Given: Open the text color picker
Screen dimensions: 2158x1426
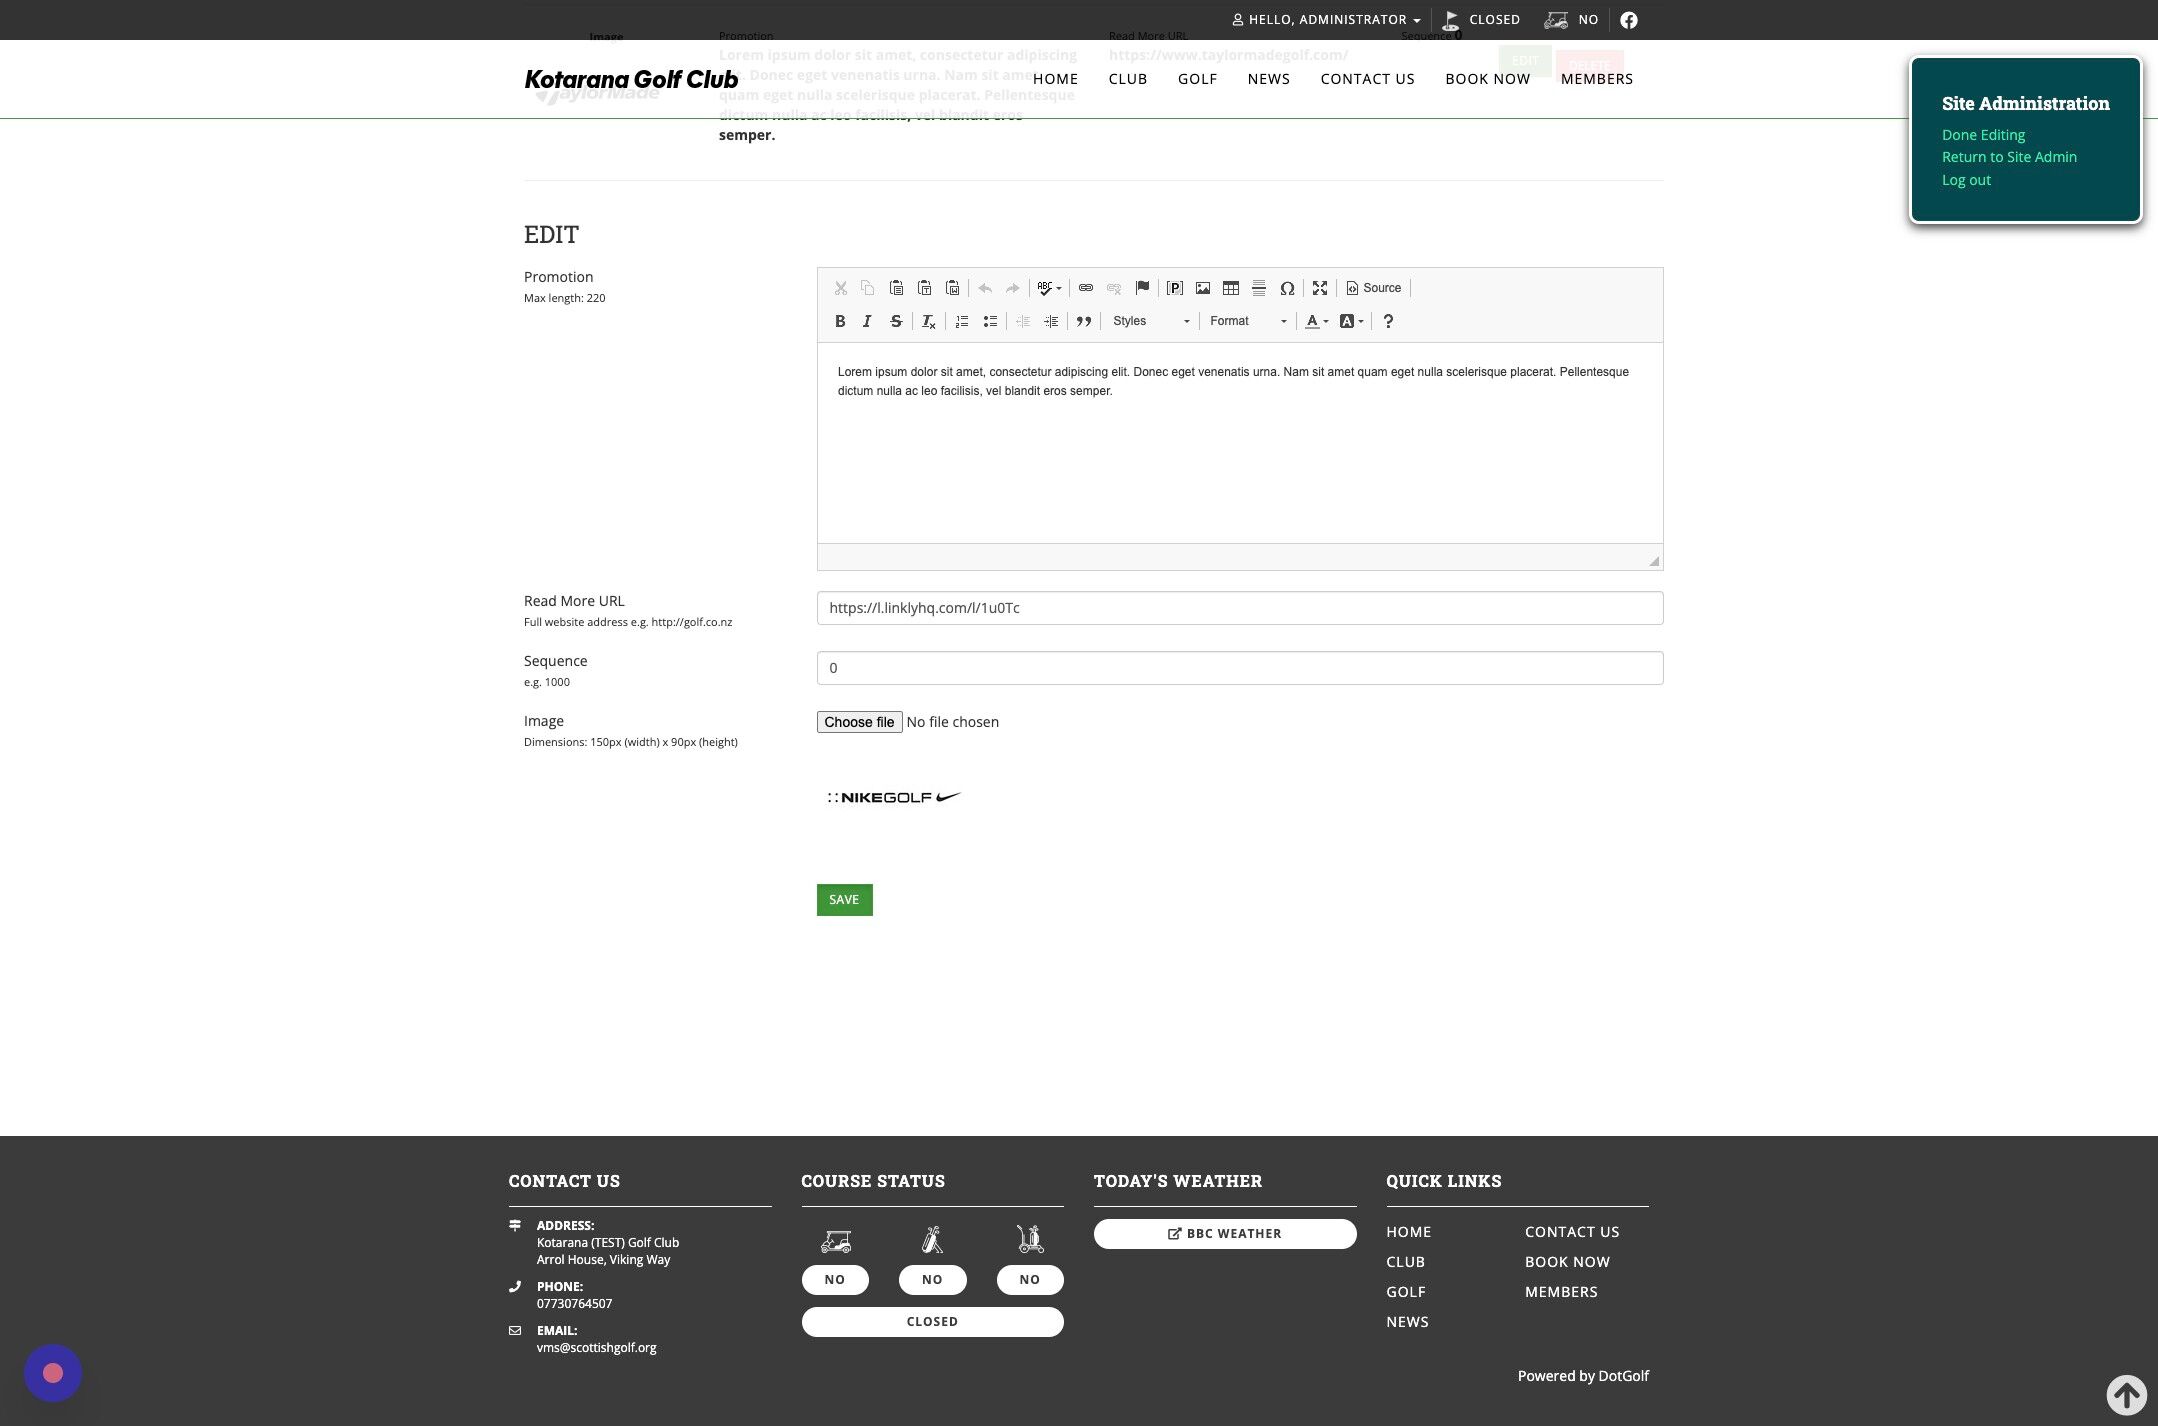Looking at the screenshot, I should point(1316,321).
